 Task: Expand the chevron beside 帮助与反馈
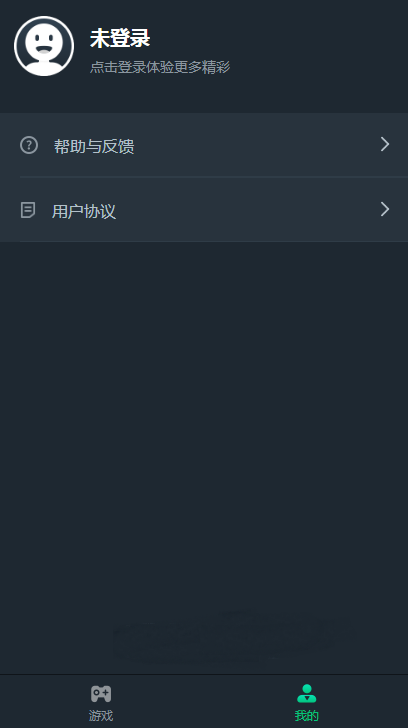click(385, 144)
